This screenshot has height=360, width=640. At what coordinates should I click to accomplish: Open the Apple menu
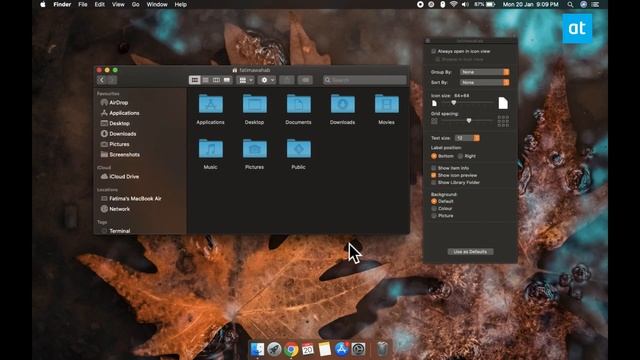[43, 4]
